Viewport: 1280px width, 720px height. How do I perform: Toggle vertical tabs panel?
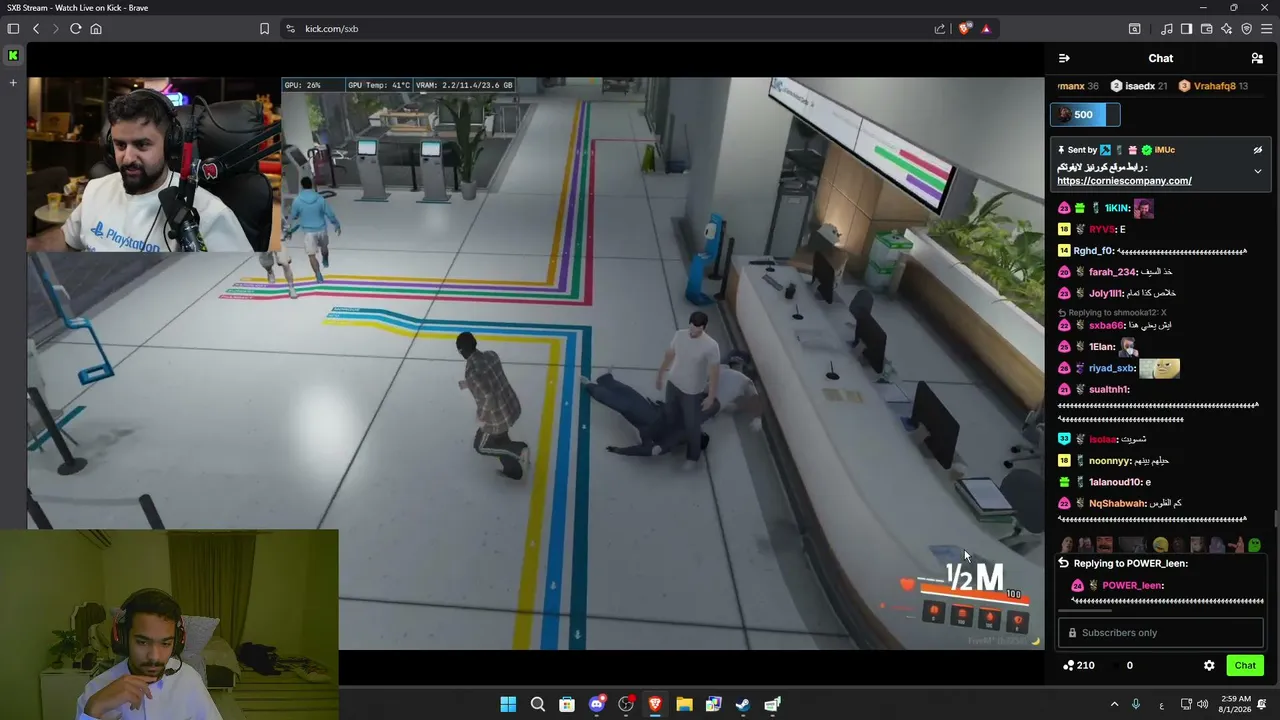13,29
